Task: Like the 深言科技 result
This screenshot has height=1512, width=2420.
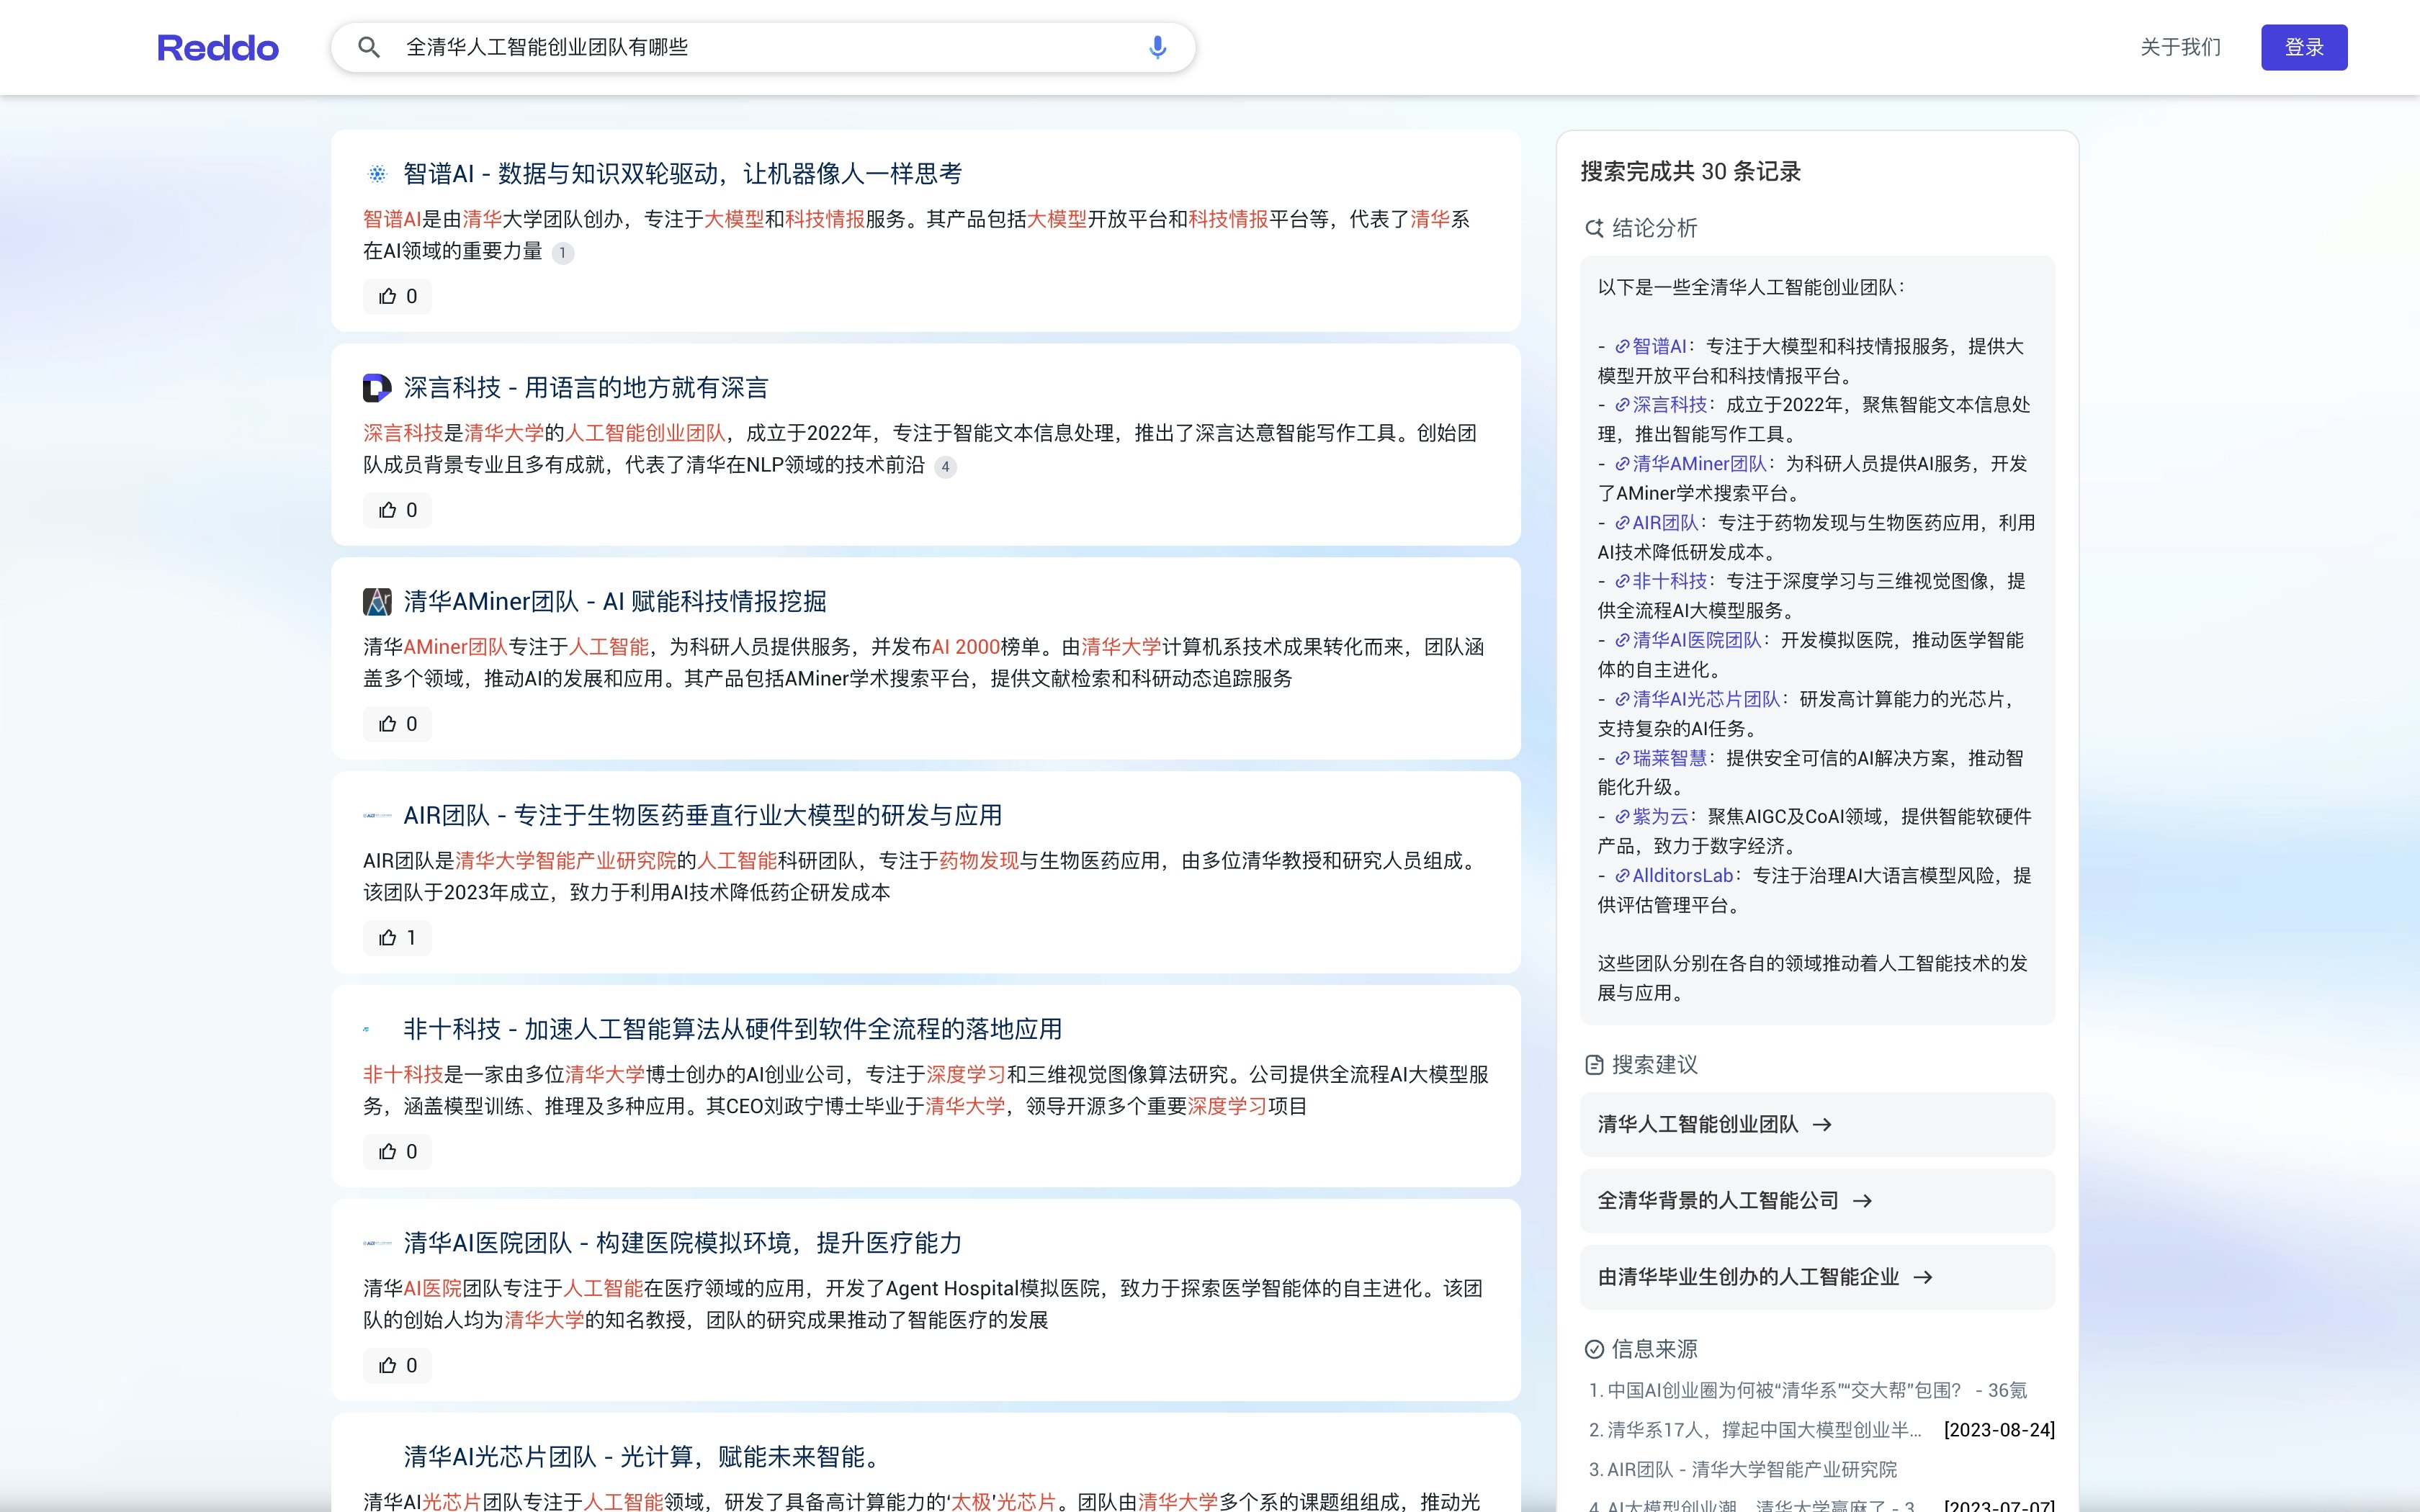Action: (x=398, y=510)
